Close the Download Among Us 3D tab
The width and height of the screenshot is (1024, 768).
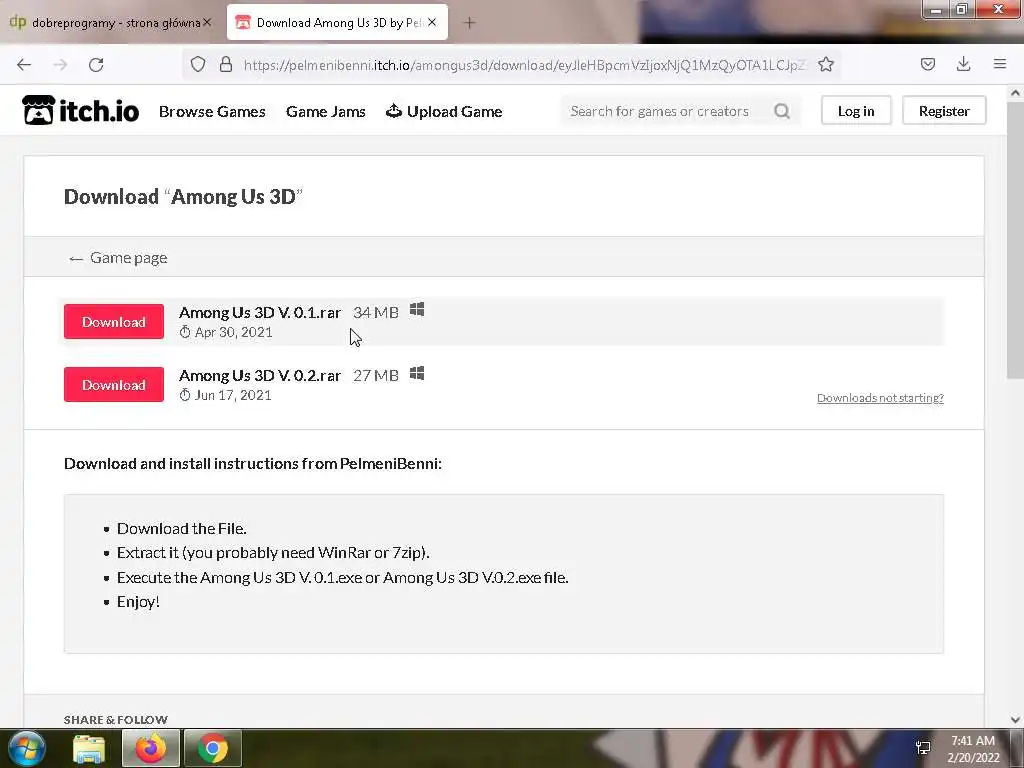[x=432, y=22]
